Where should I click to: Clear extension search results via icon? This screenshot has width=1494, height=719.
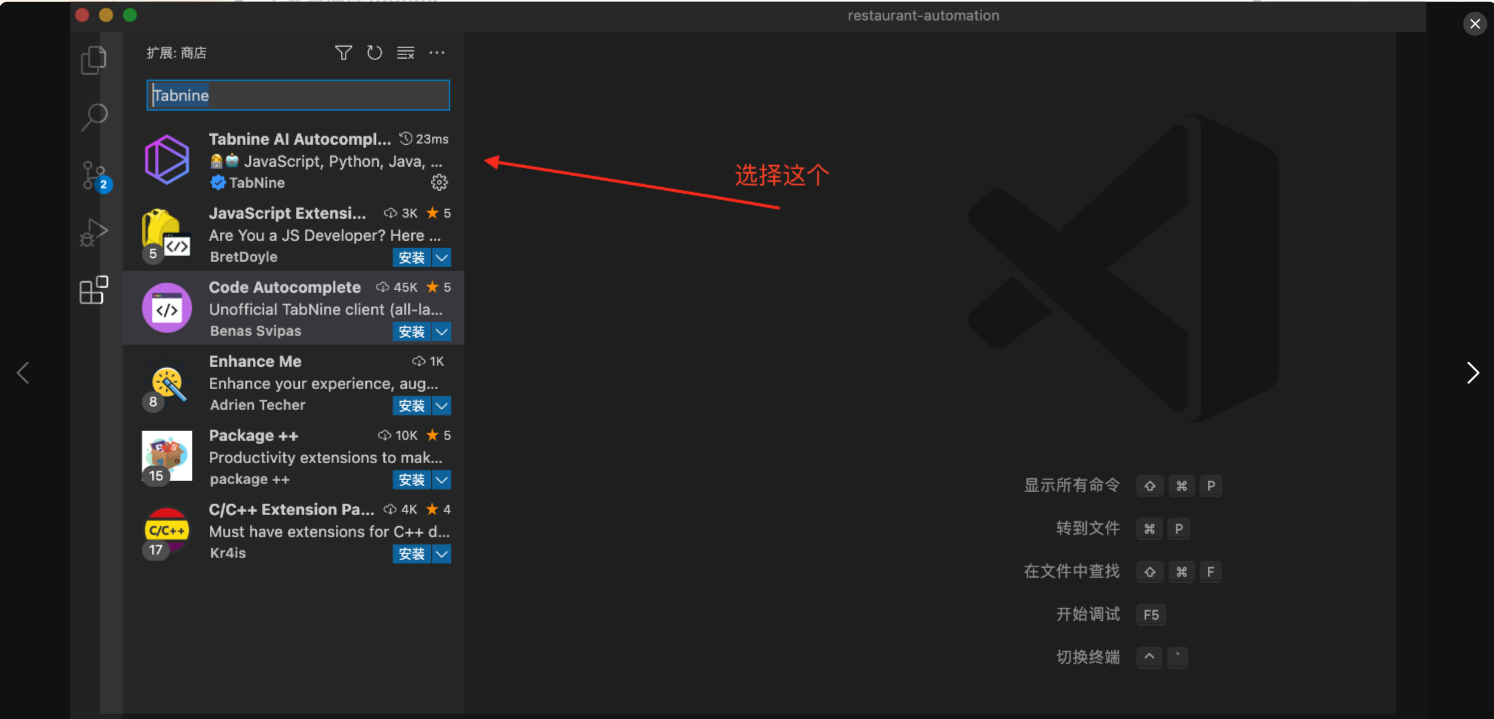405,52
